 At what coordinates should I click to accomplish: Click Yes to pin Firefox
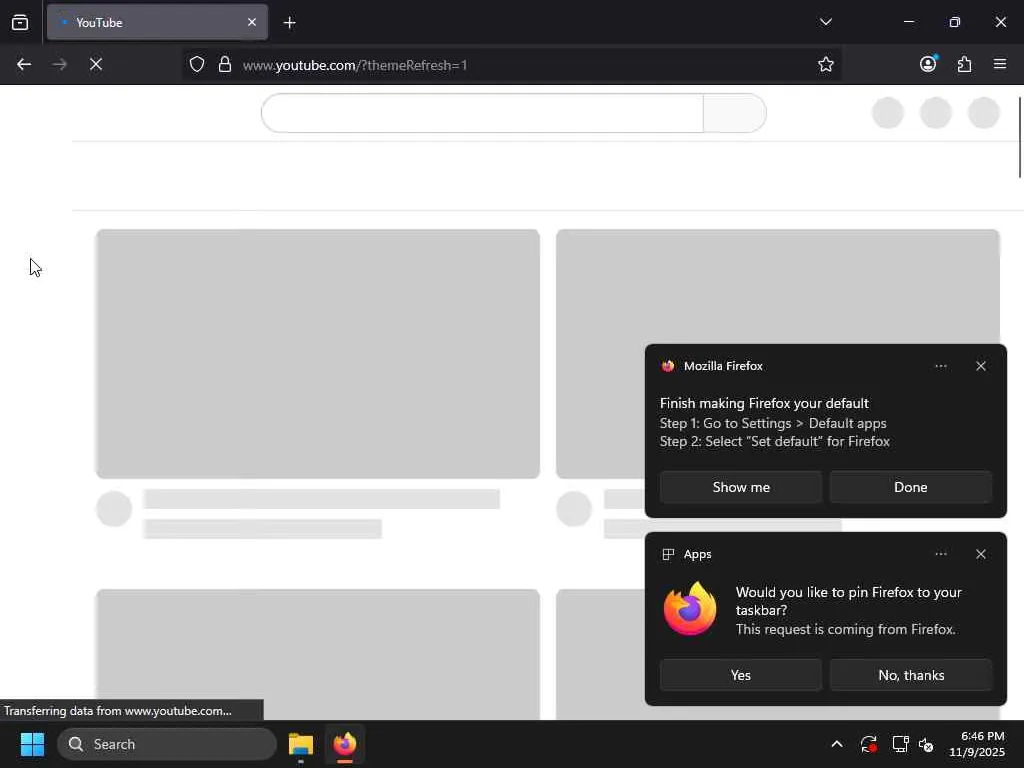[741, 675]
